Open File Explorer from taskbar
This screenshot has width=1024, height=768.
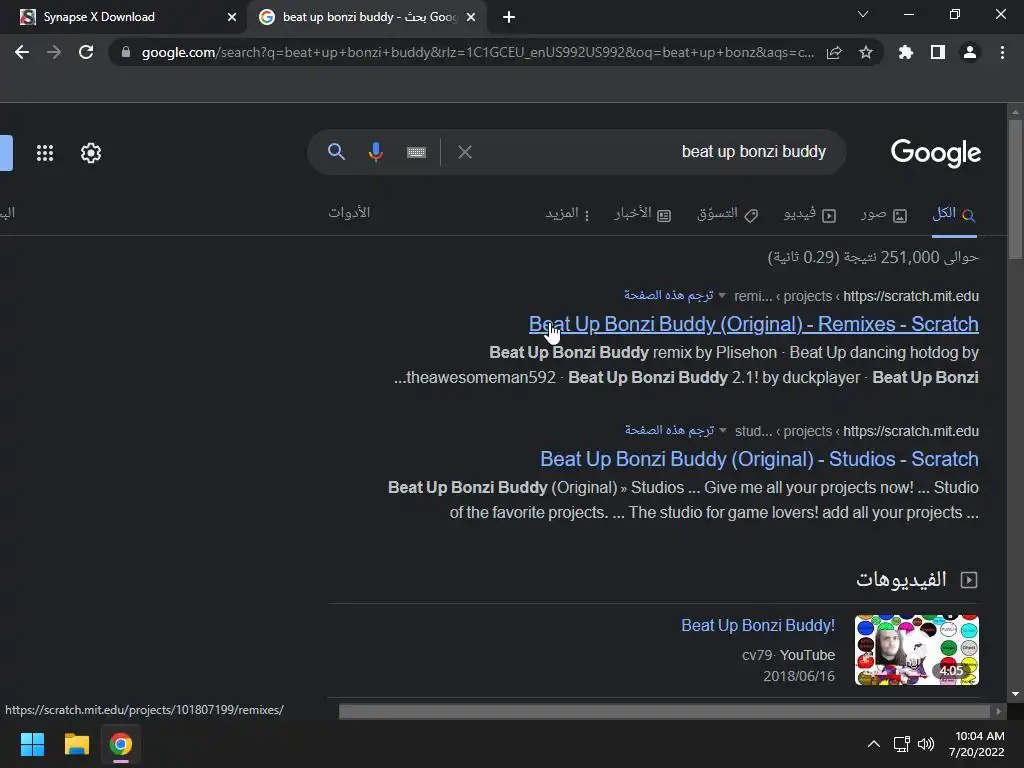pos(76,744)
